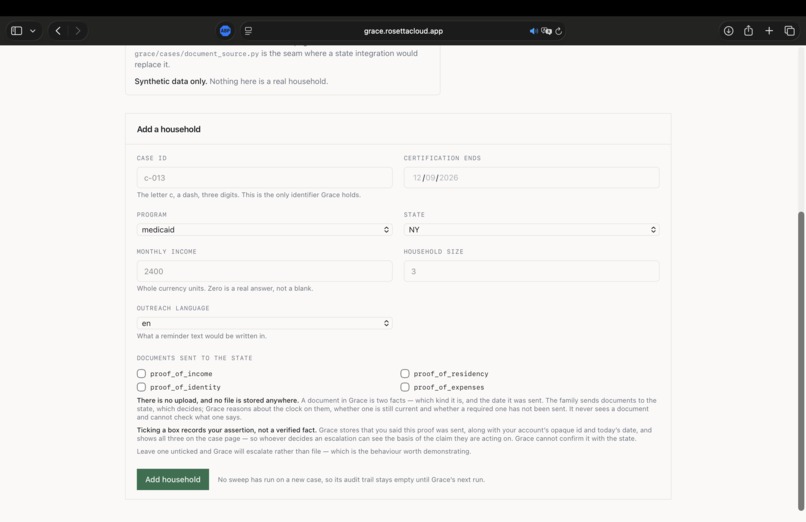The width and height of the screenshot is (806, 522).
Task: Open the translate page icon
Action: pyautogui.click(x=546, y=31)
